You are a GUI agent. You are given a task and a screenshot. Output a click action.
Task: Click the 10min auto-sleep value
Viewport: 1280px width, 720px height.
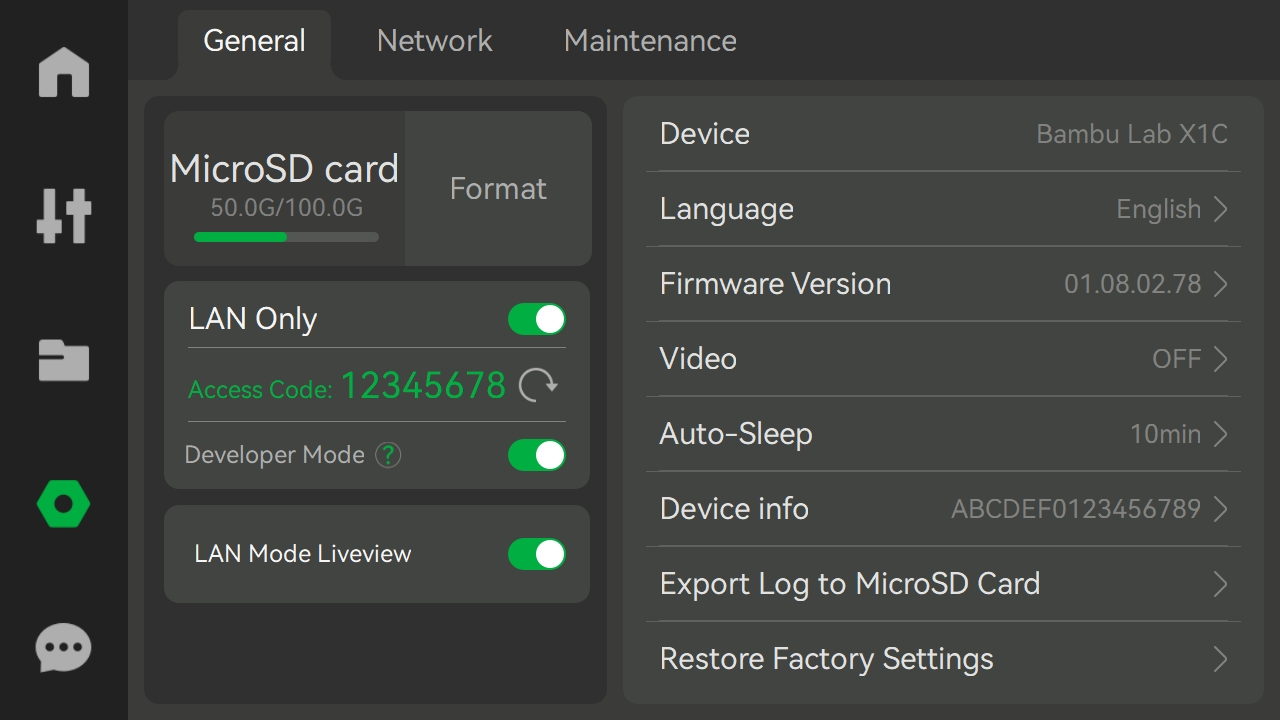1165,434
